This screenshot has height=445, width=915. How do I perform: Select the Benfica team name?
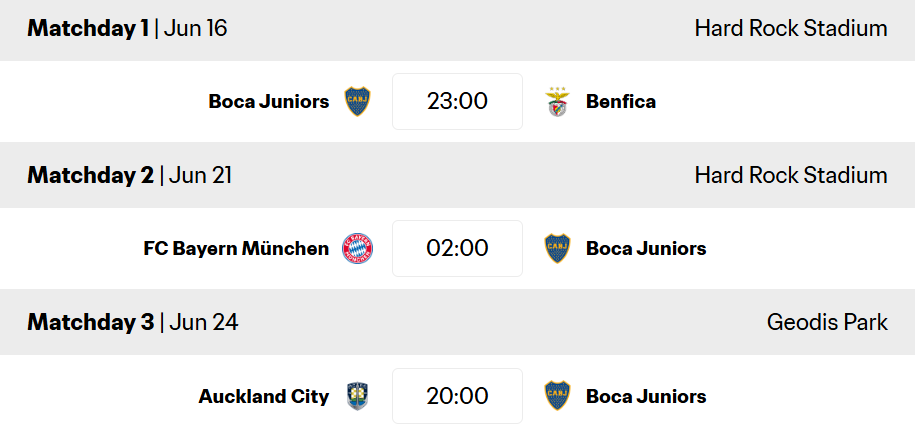point(621,101)
